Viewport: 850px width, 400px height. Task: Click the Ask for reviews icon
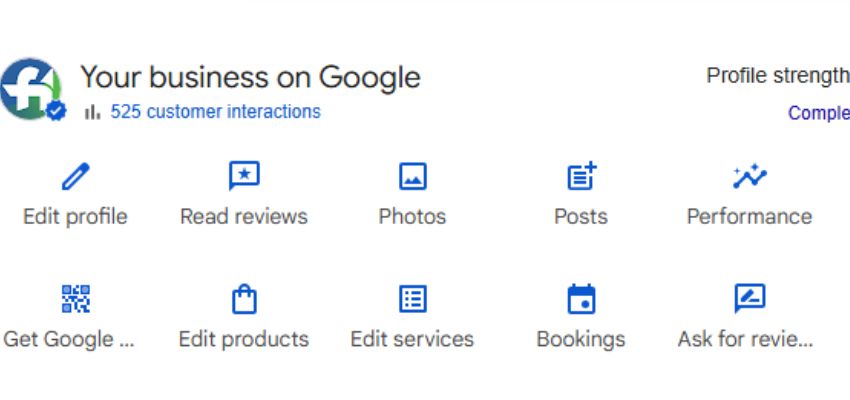[749, 299]
